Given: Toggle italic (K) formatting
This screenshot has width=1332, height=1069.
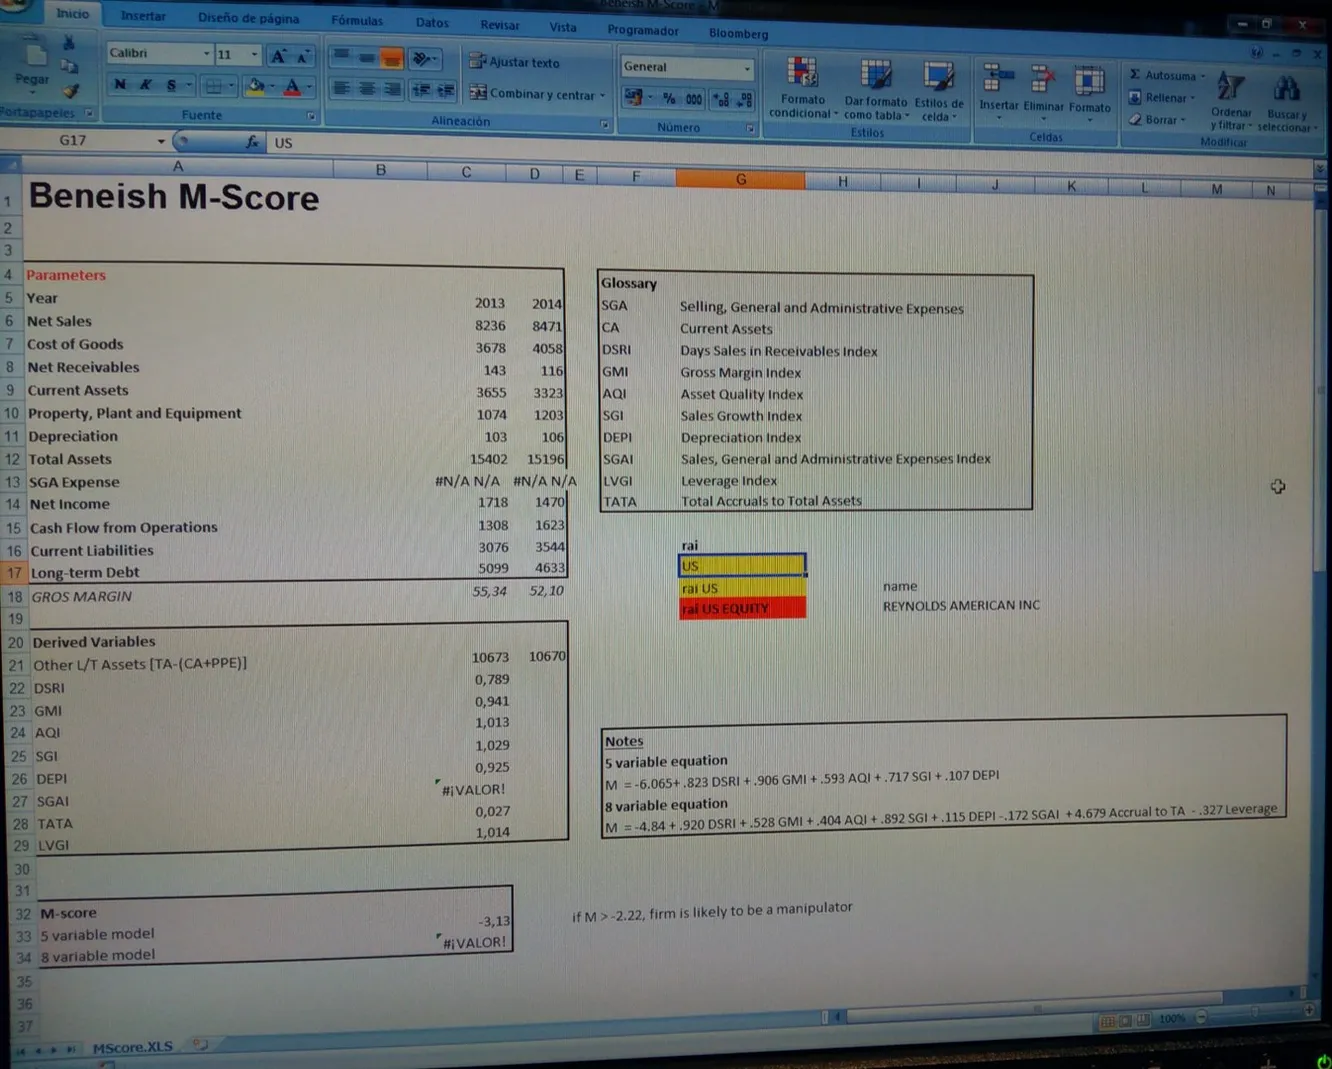Looking at the screenshot, I should pyautogui.click(x=146, y=85).
